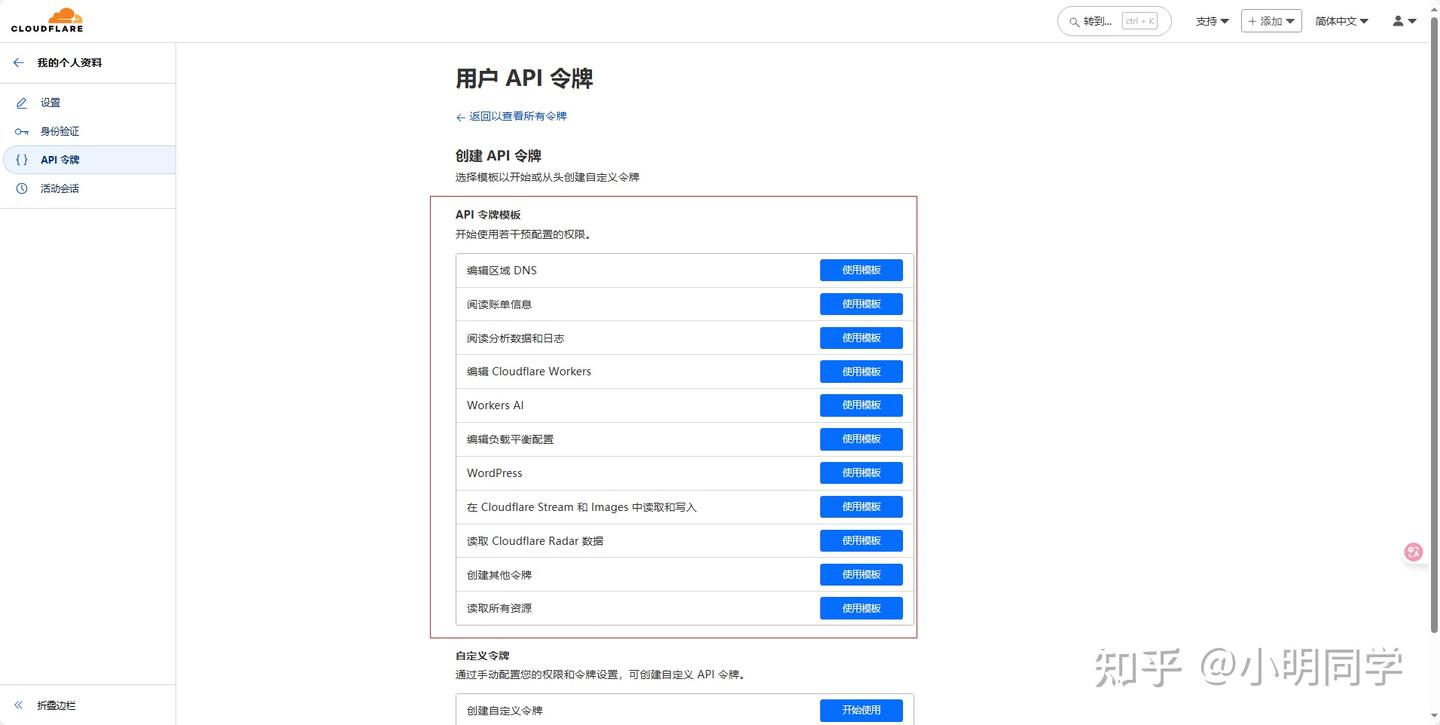The width and height of the screenshot is (1440, 725).
Task: Click the key icon for 身份验证
Action: (22, 132)
